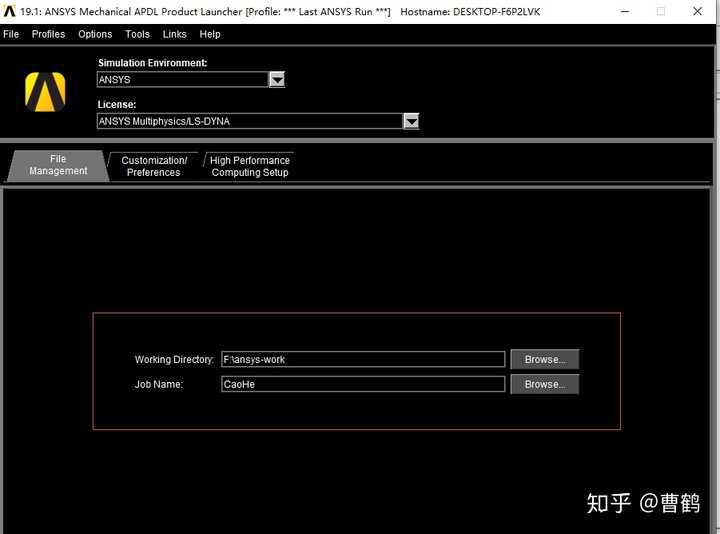The image size is (720, 534).
Task: Open the Profiles menu
Action: [48, 34]
